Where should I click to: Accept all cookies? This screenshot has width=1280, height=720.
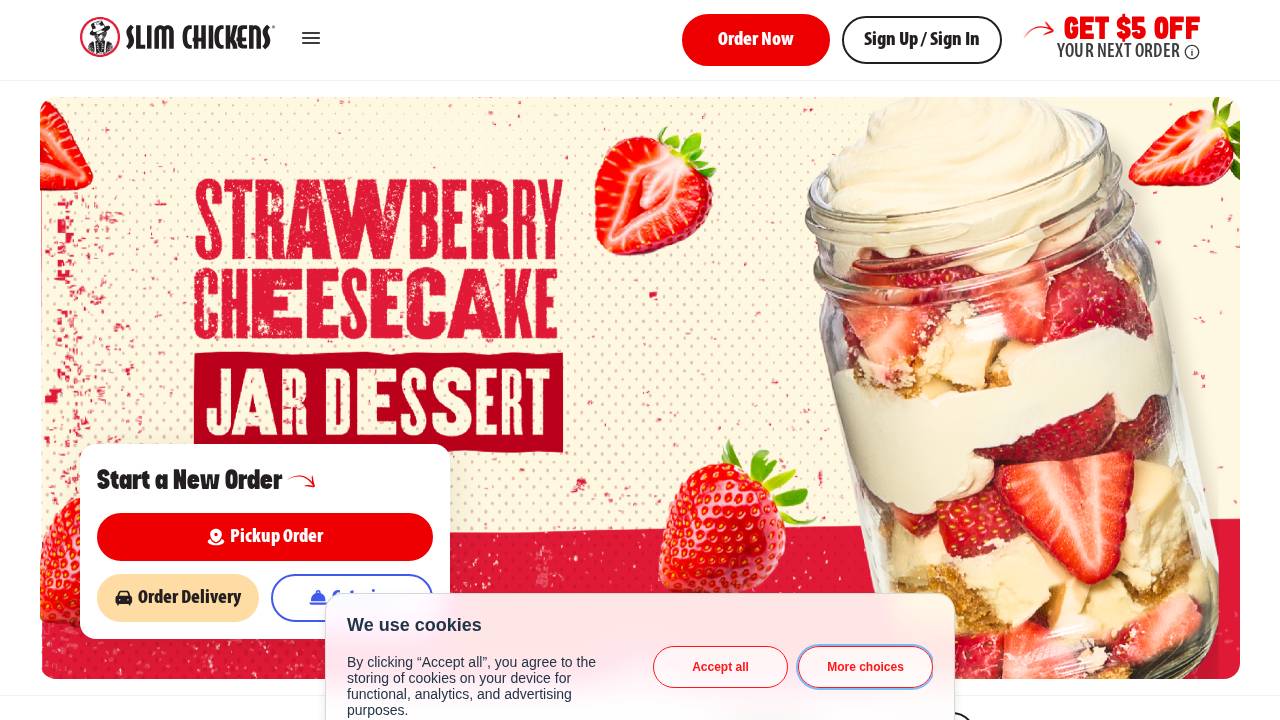[x=720, y=667]
